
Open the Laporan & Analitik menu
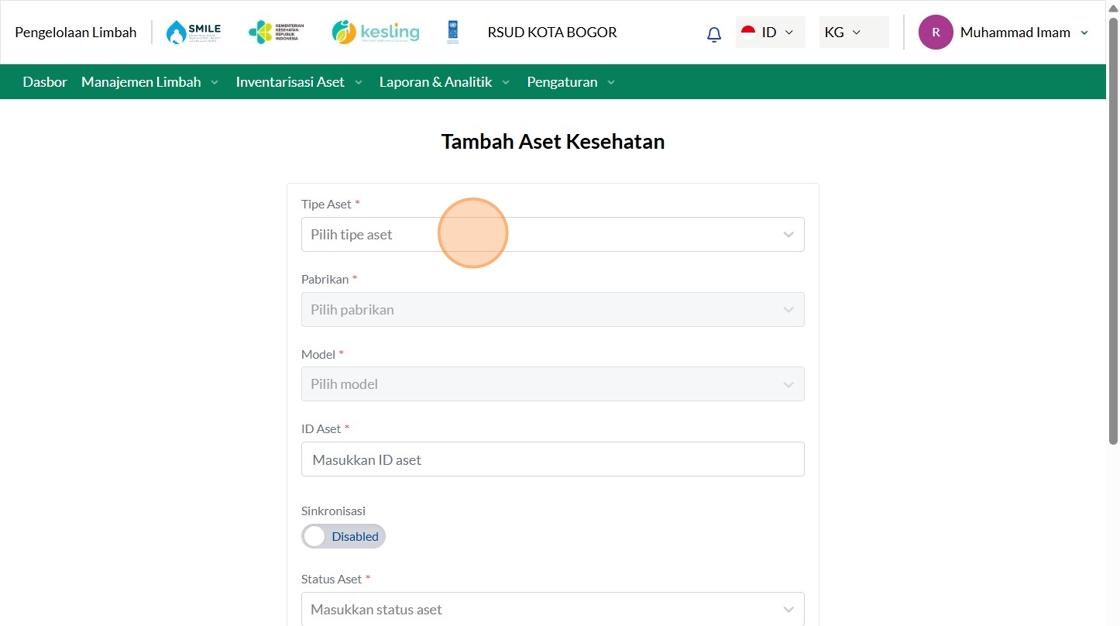click(x=444, y=82)
